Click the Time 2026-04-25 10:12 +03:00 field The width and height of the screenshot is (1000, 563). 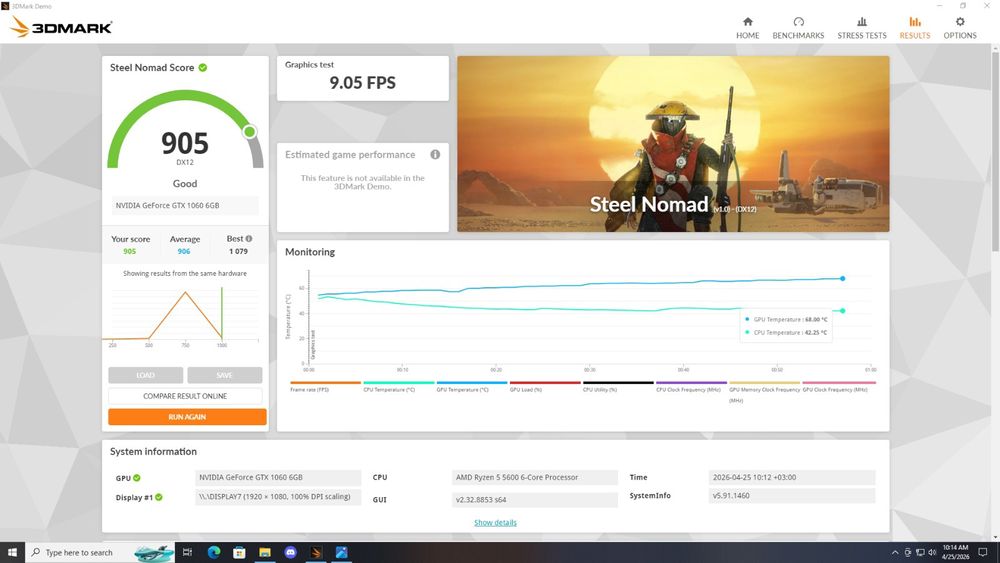(791, 478)
